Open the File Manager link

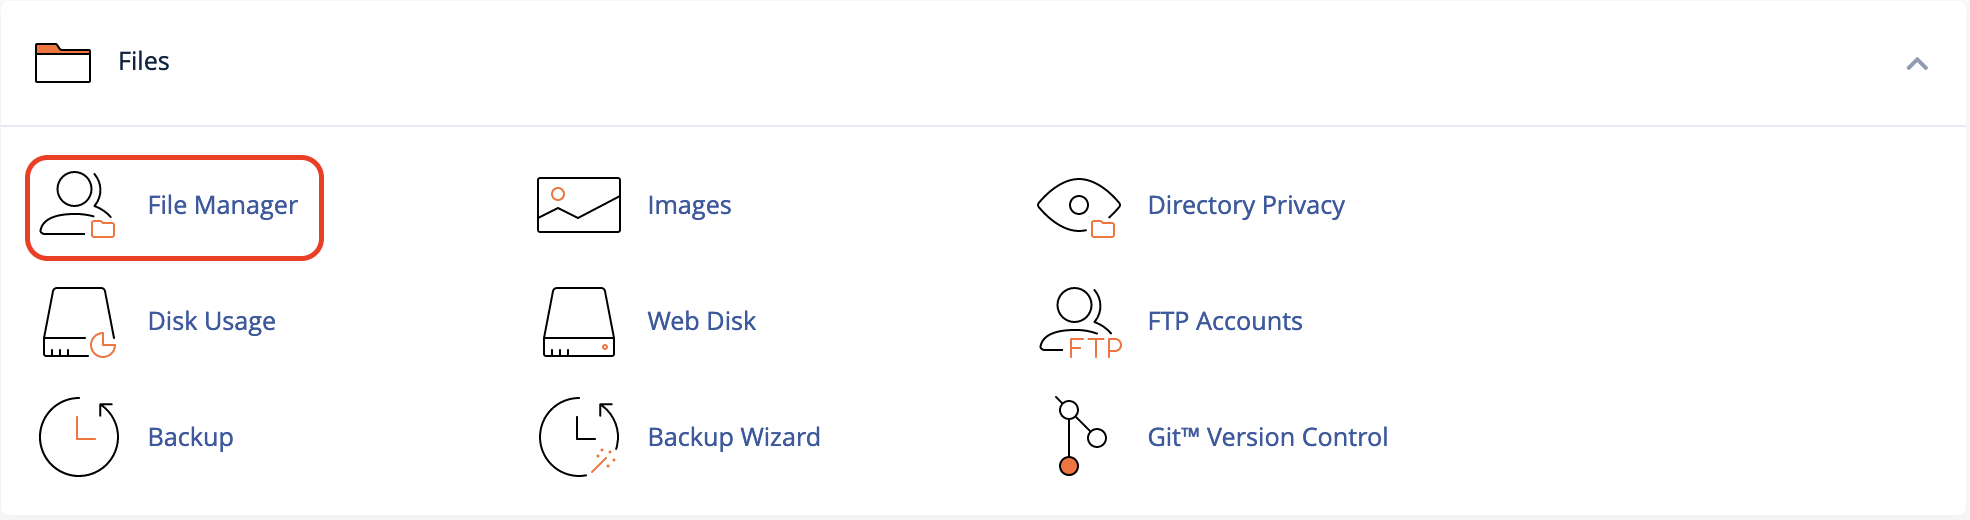[x=223, y=205]
